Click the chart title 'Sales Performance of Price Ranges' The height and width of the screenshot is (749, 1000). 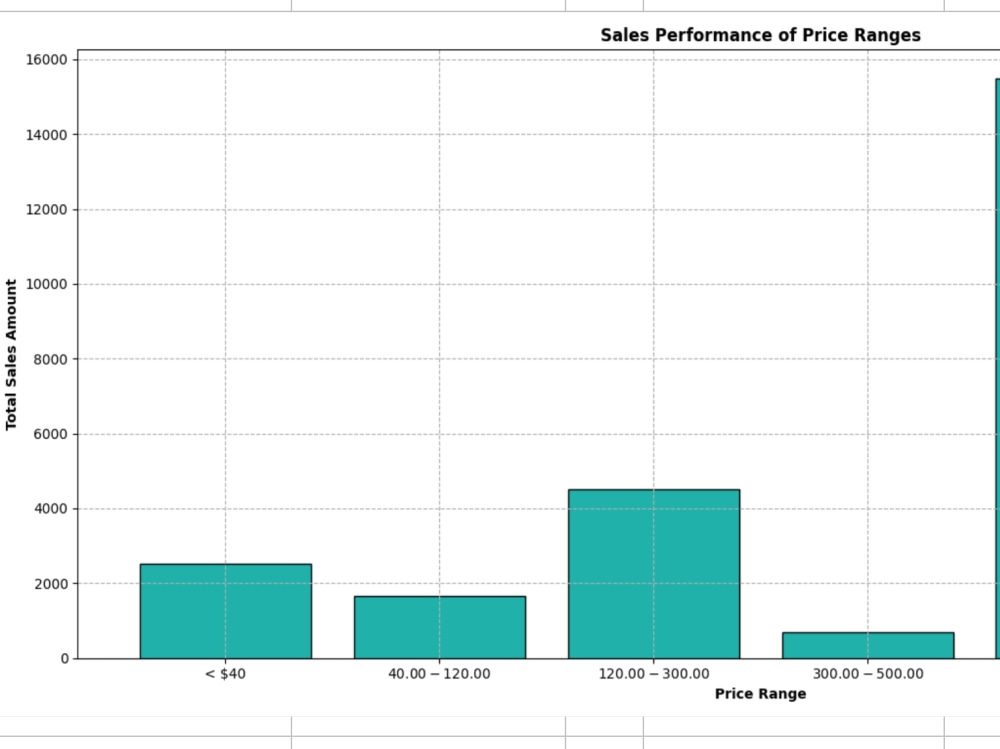(x=760, y=35)
